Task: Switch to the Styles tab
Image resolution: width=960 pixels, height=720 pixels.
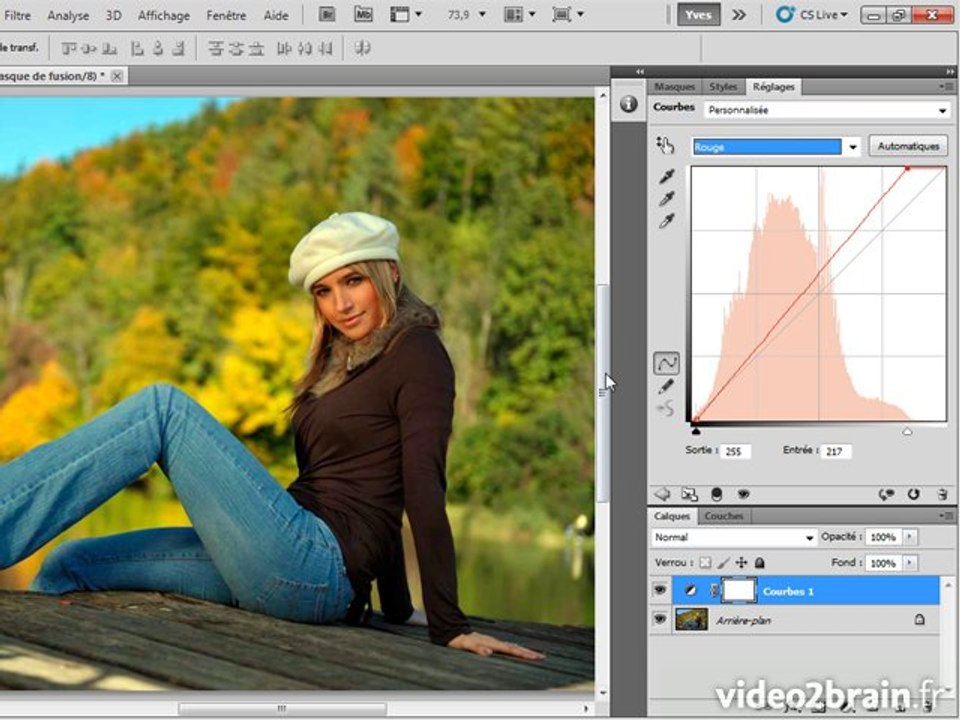Action: 723,87
